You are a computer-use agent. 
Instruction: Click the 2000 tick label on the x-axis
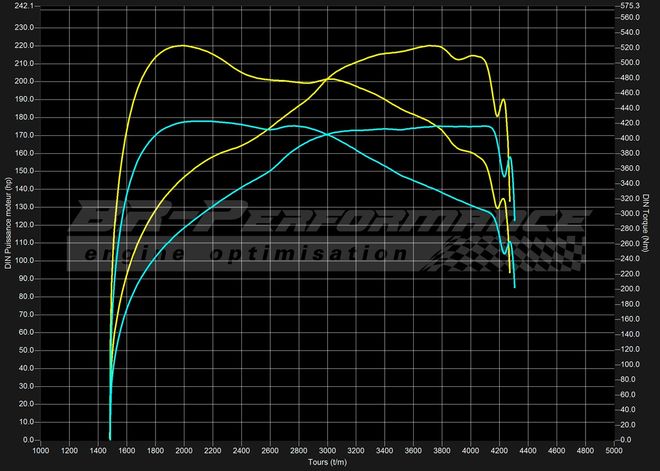point(183,451)
